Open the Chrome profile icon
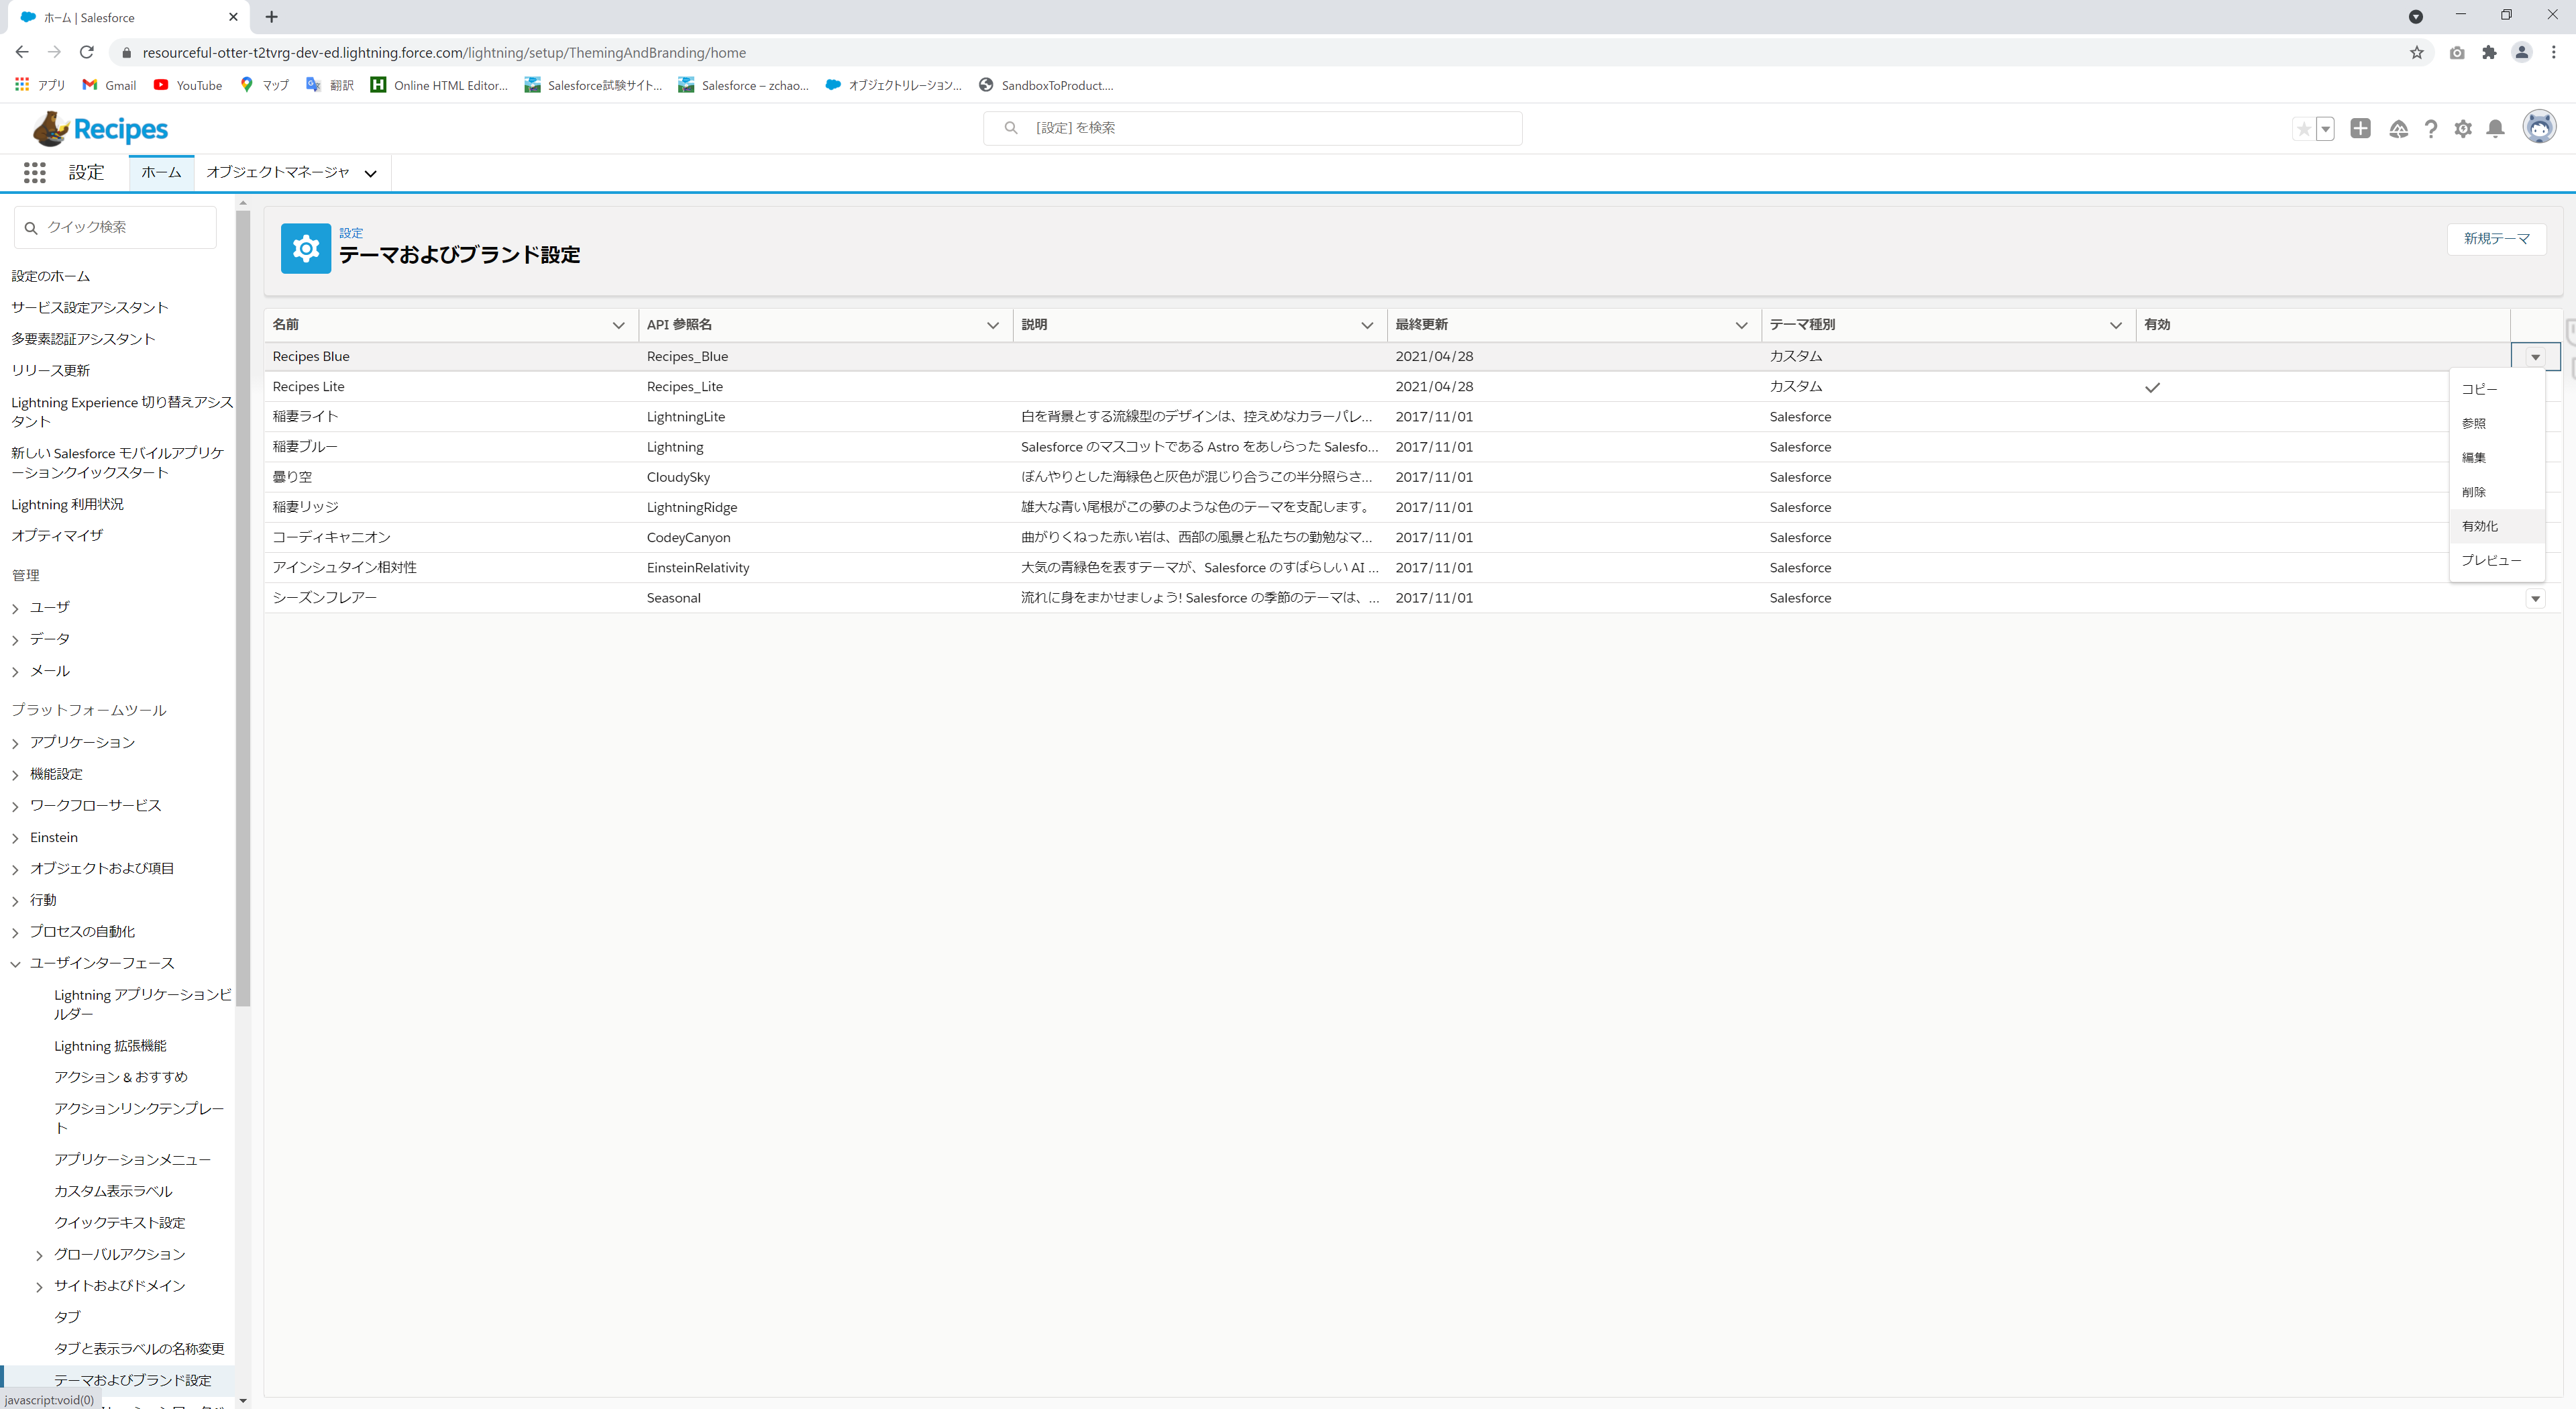The image size is (2576, 1409). [2521, 52]
